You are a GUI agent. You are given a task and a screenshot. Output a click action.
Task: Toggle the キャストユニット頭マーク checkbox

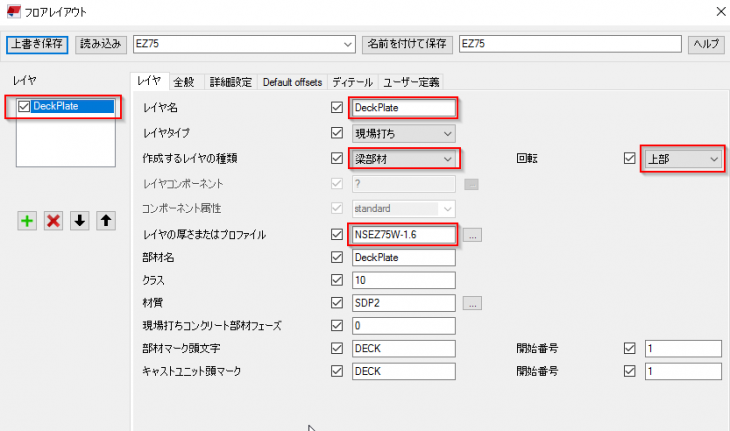pos(337,371)
